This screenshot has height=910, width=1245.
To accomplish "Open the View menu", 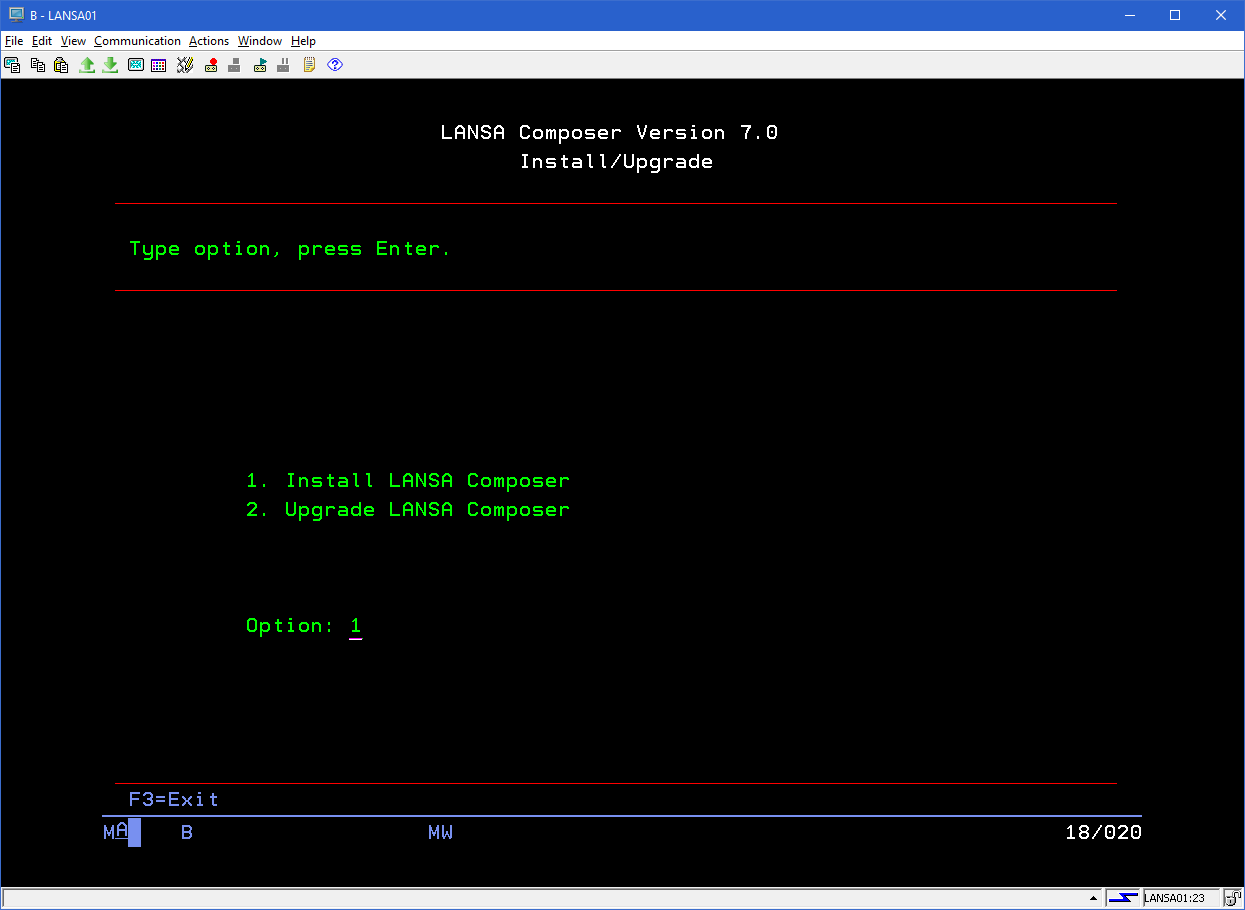I will coord(73,41).
